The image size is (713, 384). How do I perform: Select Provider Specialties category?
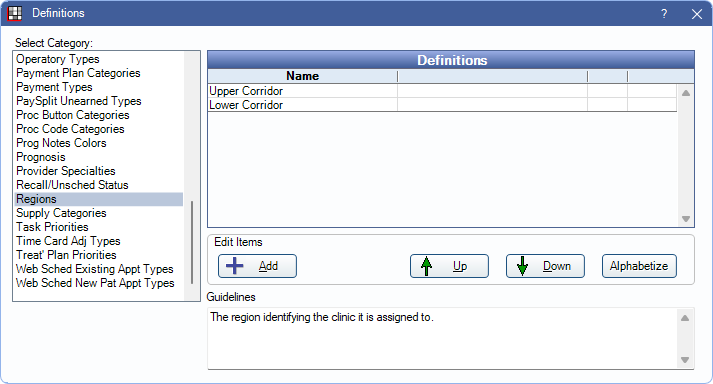(x=99, y=171)
